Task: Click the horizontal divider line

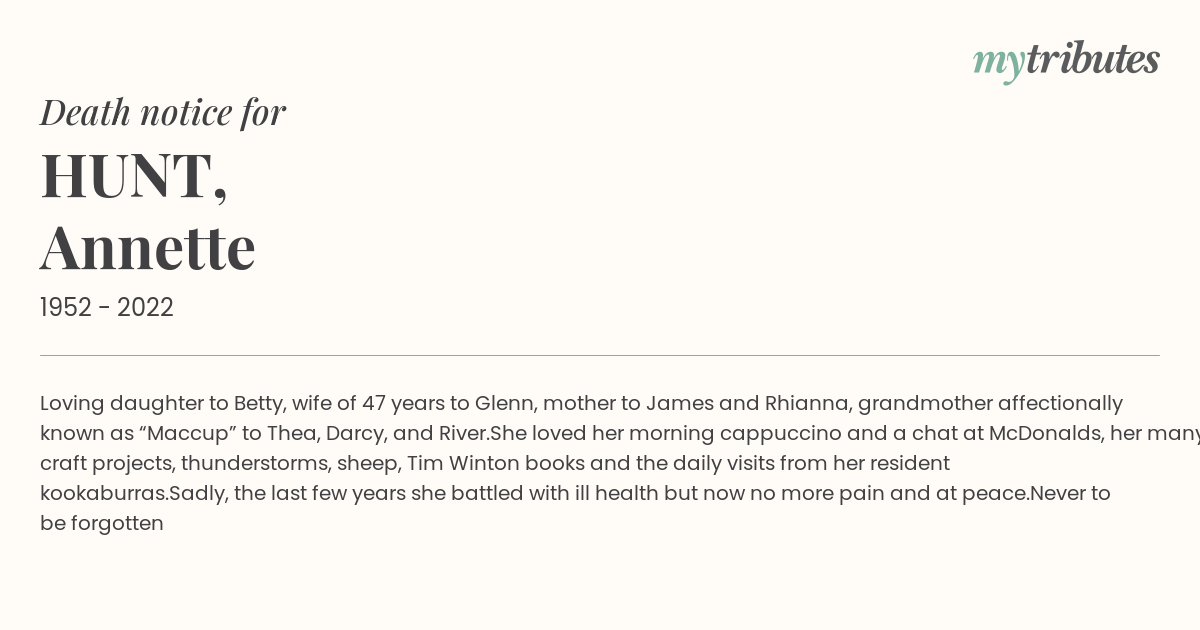Action: pyautogui.click(x=600, y=355)
